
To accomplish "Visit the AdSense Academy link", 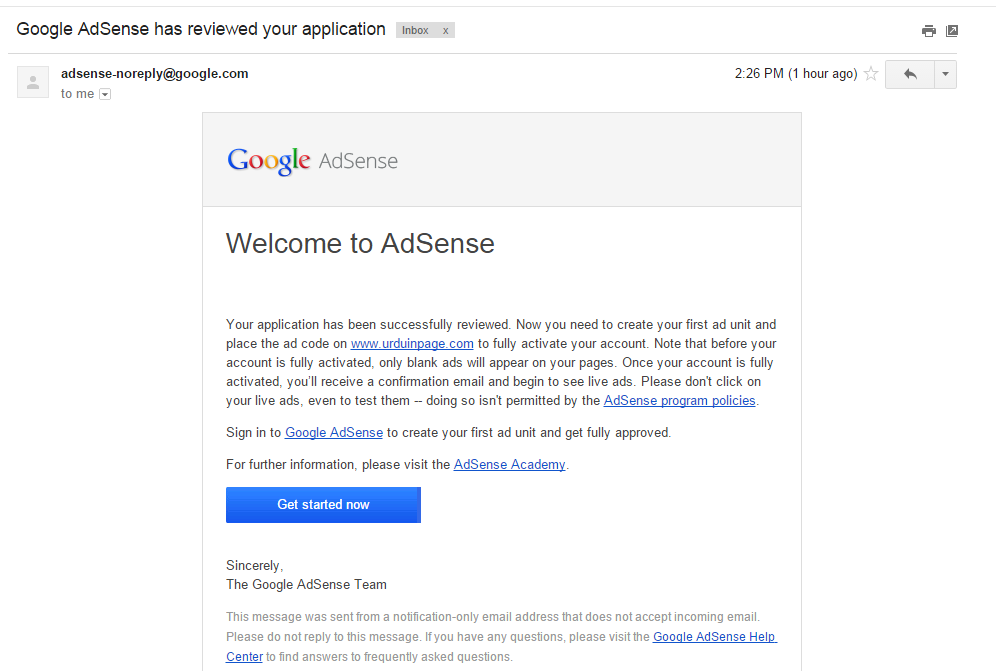I will [510, 465].
